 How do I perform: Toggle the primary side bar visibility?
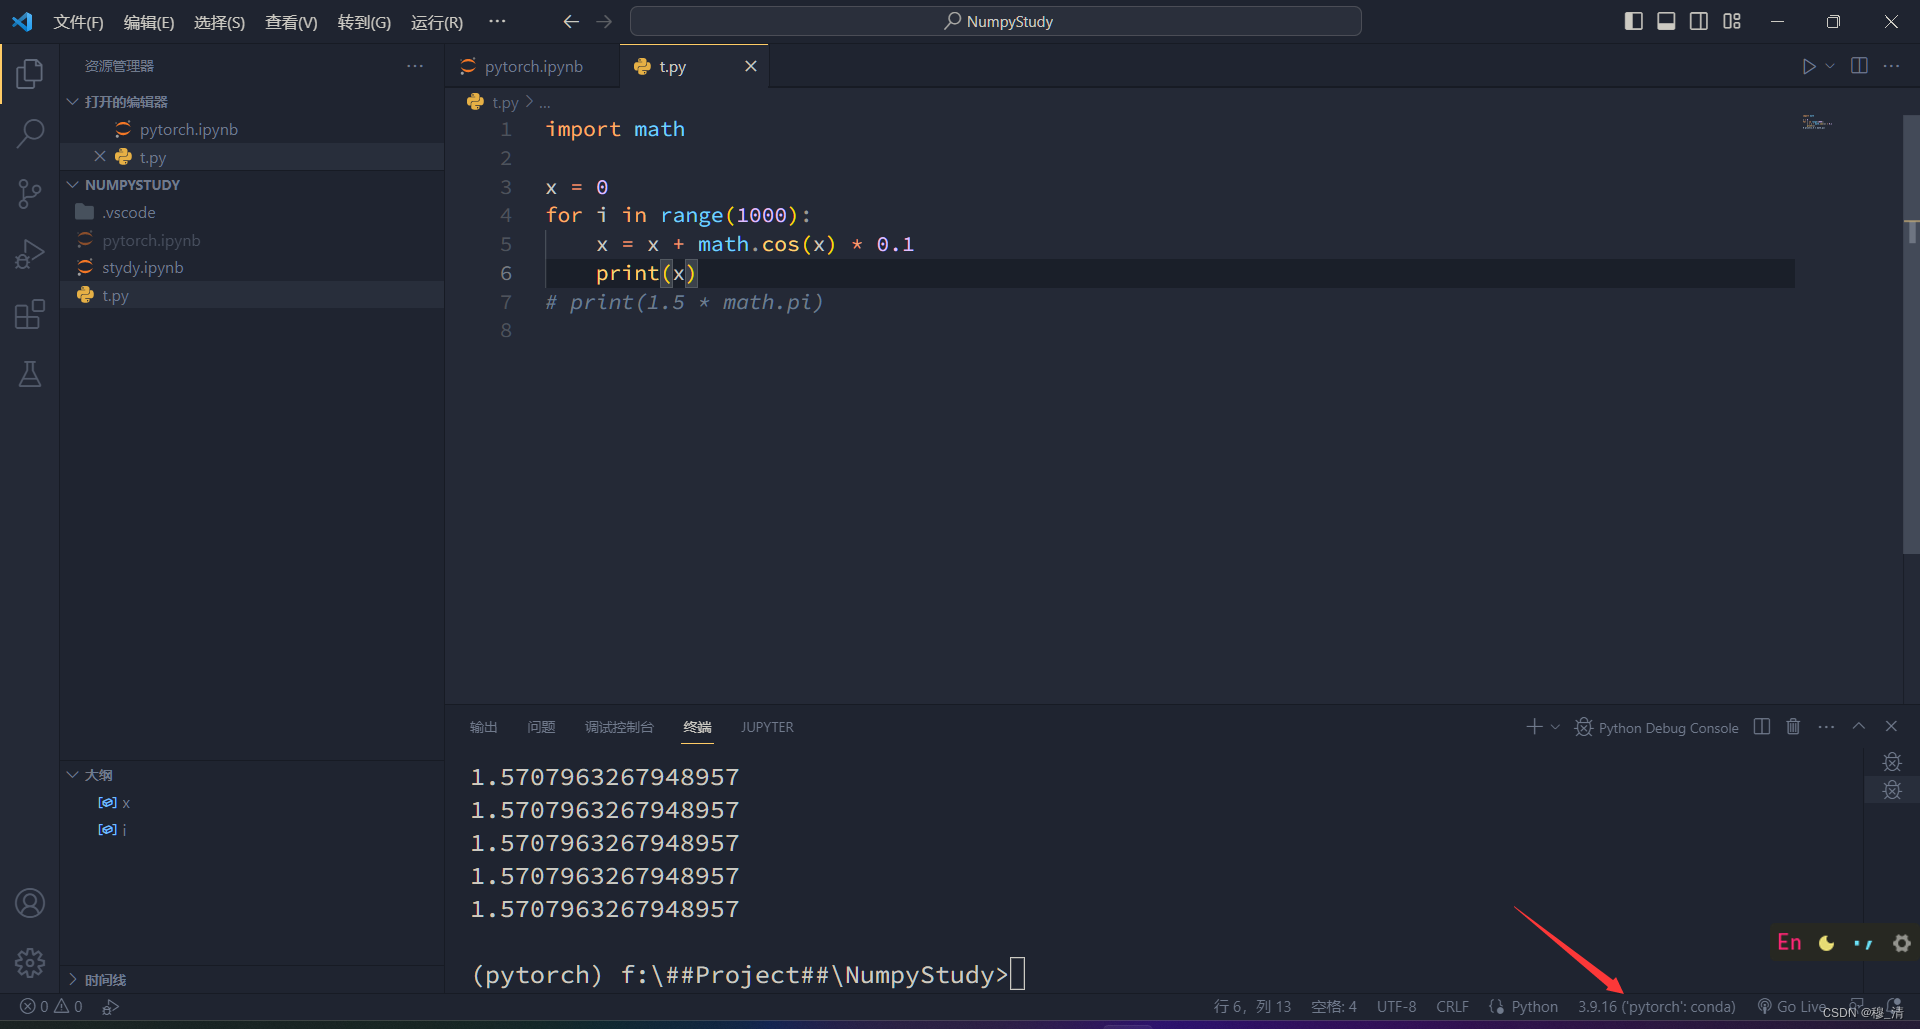1634,22
